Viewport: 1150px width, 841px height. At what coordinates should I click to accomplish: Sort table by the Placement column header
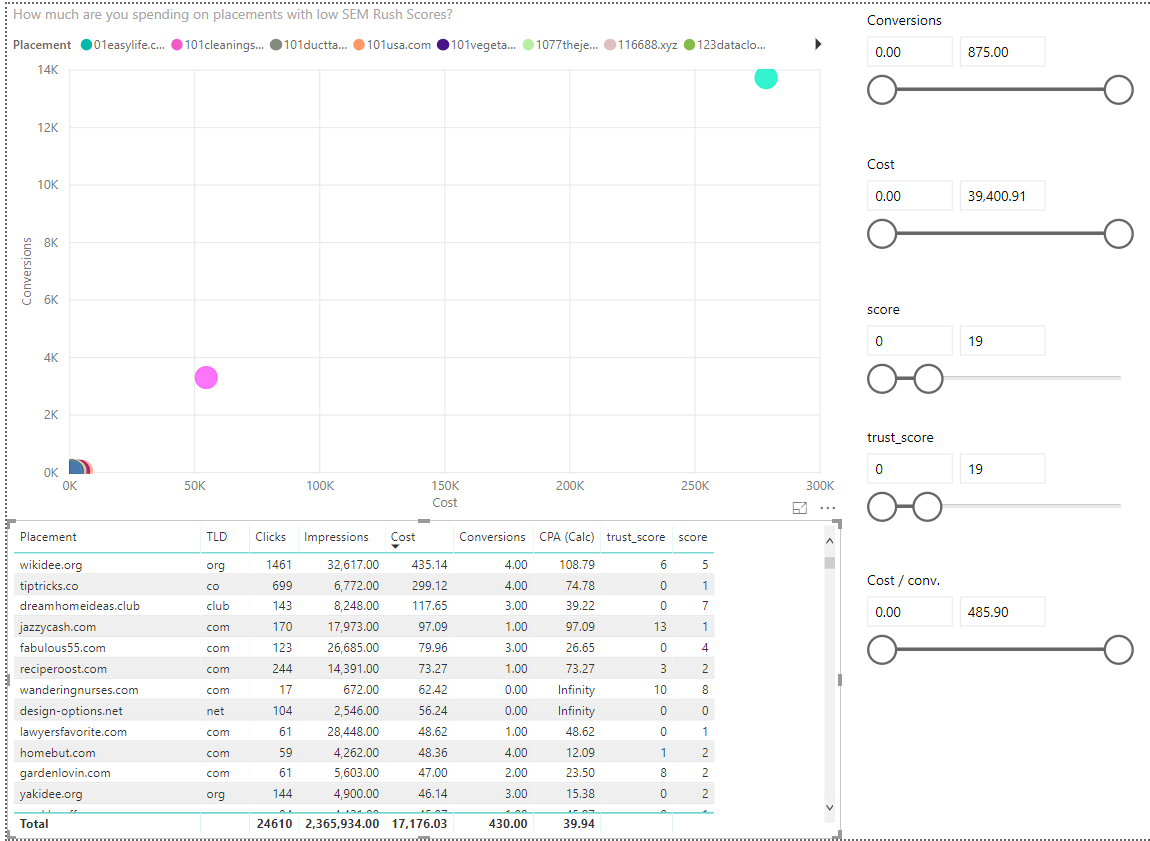[x=48, y=537]
